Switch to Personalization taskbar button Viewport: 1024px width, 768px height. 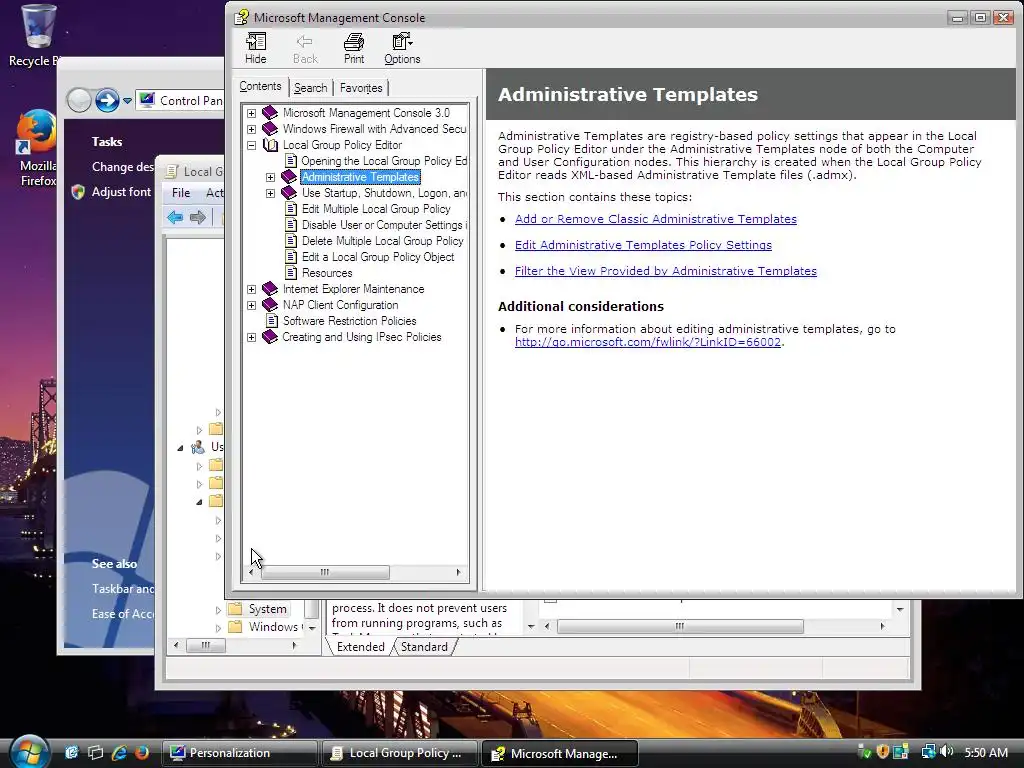pyautogui.click(x=239, y=753)
